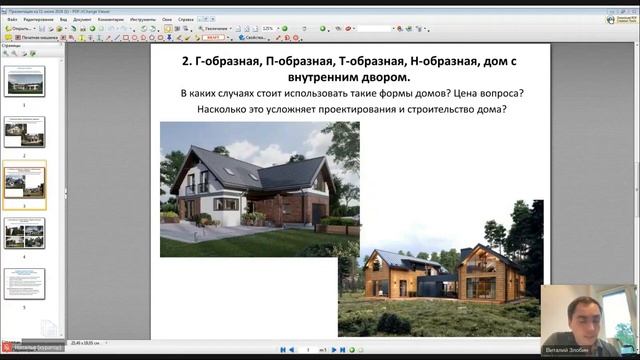Click the Виталий Злобин webcam video tile

(589, 320)
